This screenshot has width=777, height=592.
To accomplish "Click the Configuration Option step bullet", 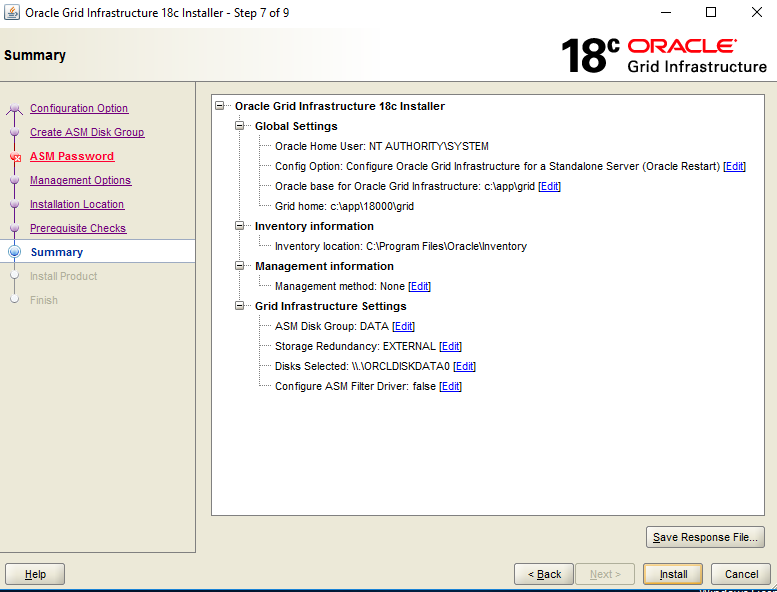I will tap(14, 108).
